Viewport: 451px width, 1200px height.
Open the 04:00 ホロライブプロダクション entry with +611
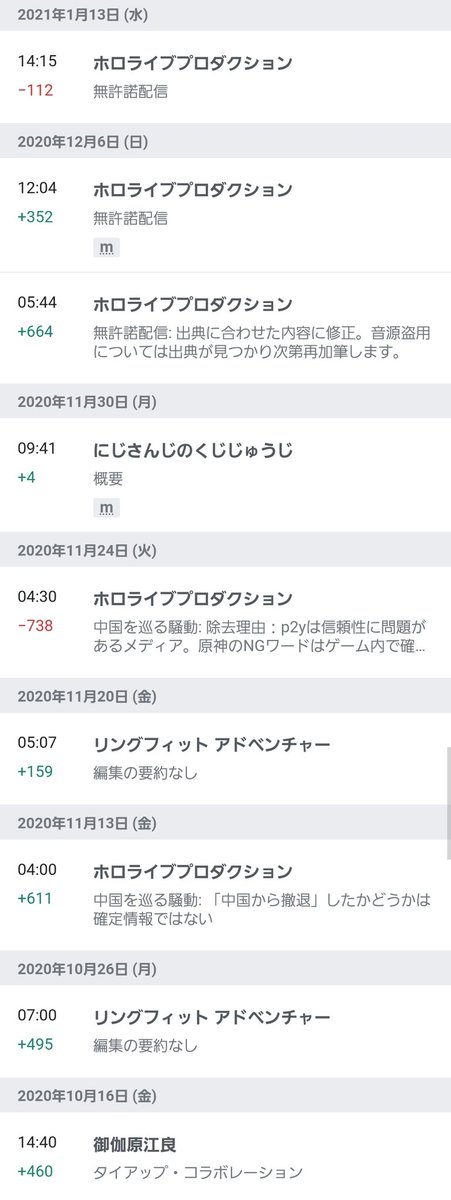pos(225,893)
